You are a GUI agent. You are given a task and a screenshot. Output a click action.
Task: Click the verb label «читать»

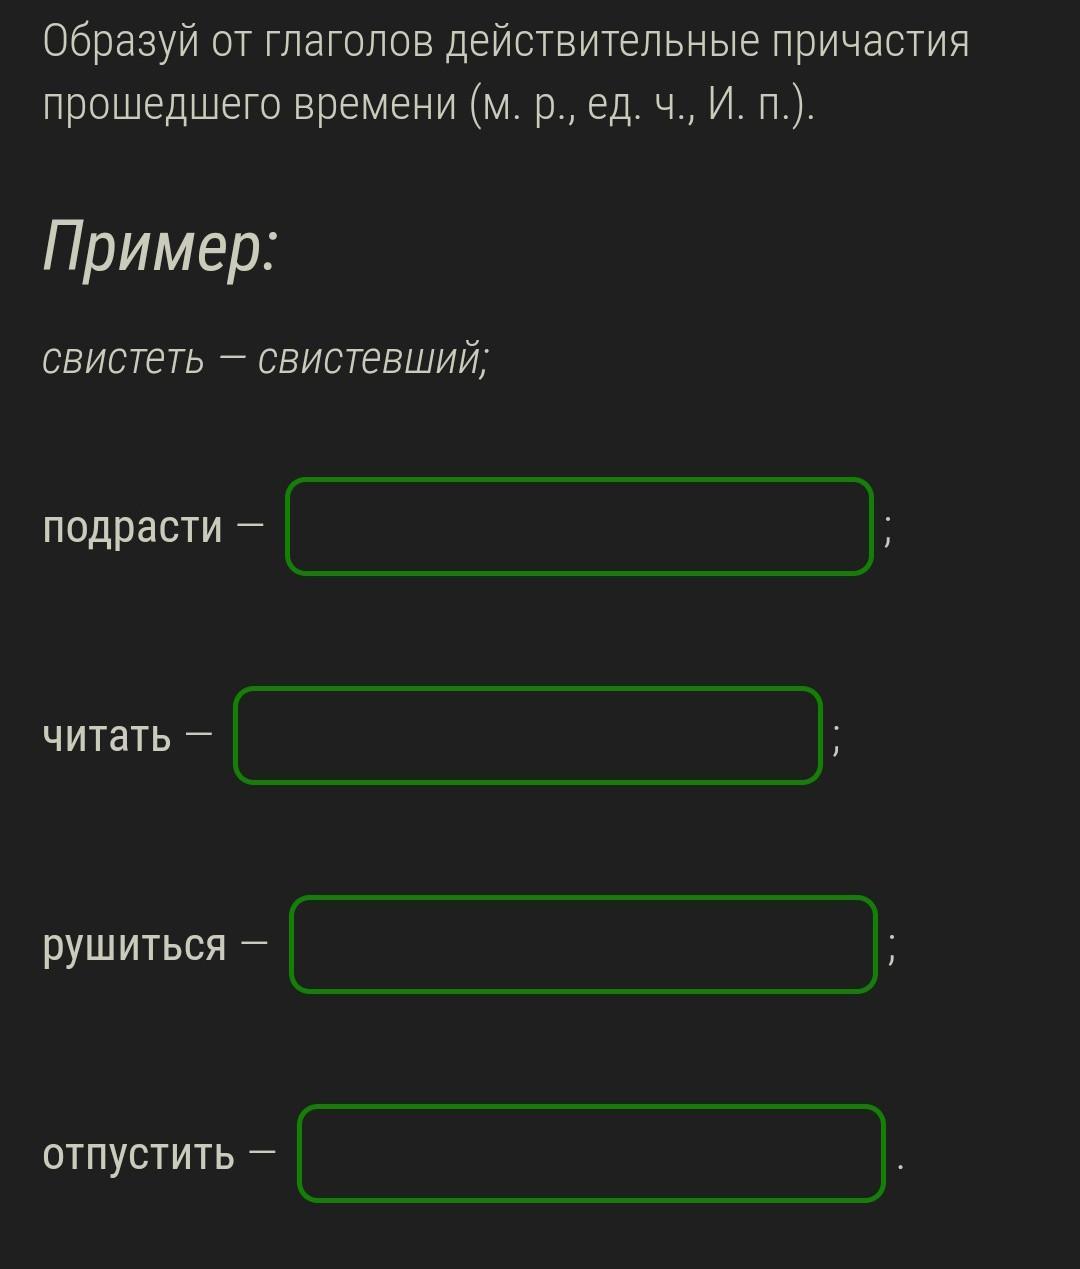point(107,737)
